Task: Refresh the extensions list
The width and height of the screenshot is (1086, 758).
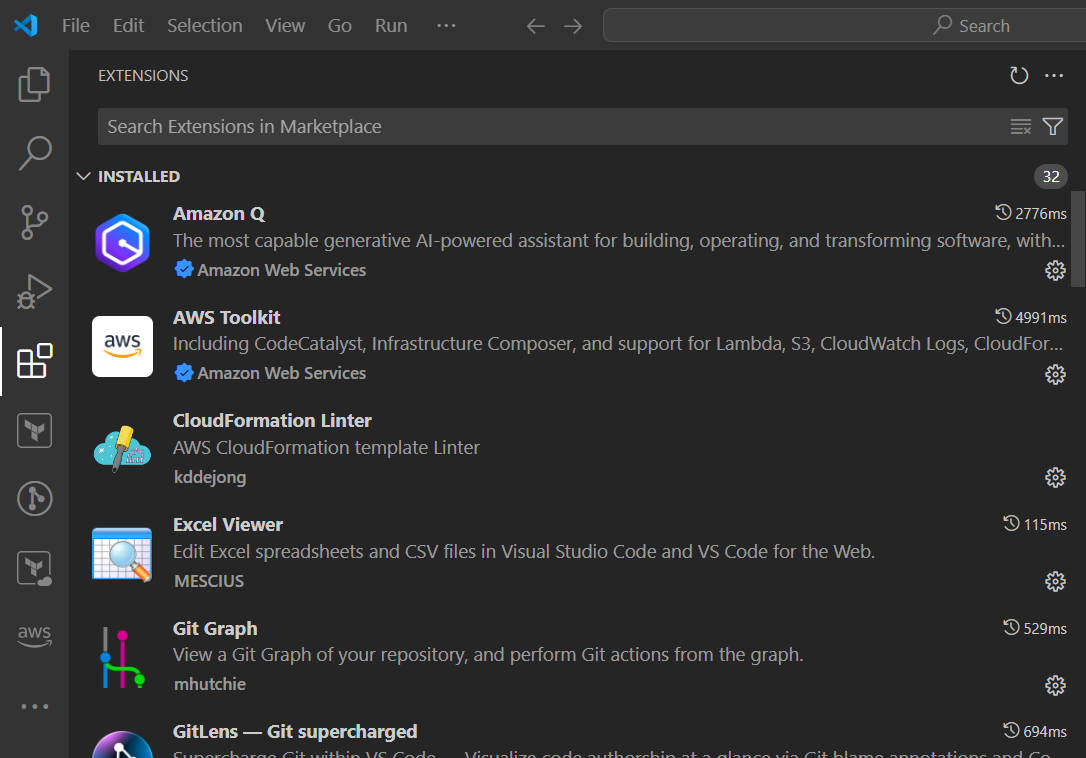Action: tap(1019, 76)
